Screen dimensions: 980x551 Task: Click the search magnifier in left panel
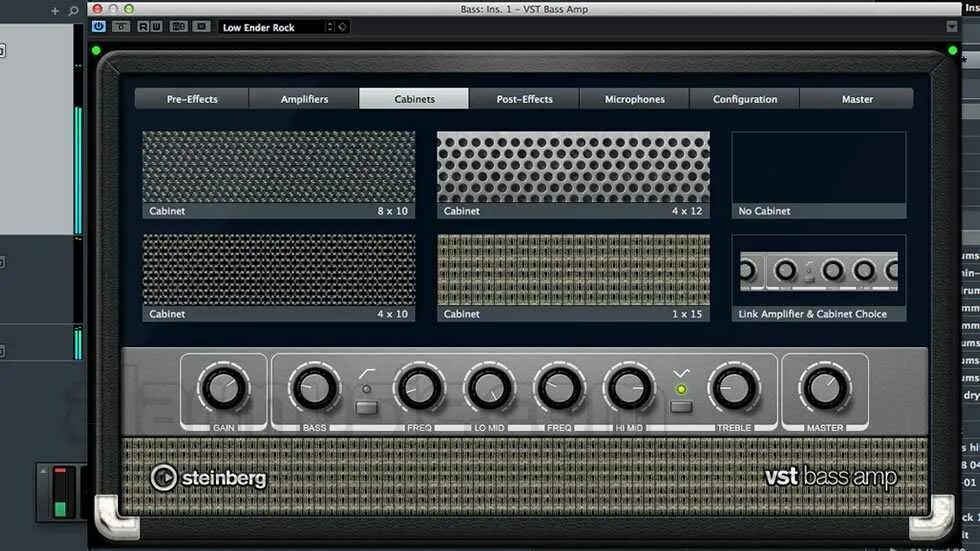pos(73,11)
